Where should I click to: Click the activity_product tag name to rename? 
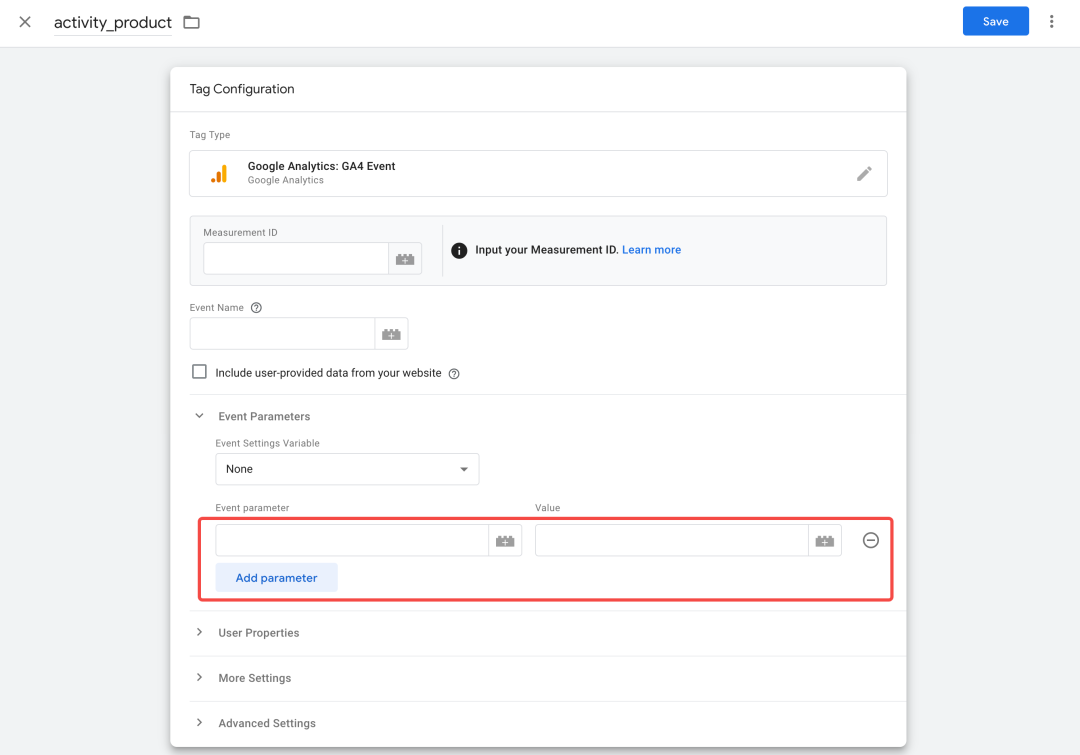[113, 23]
